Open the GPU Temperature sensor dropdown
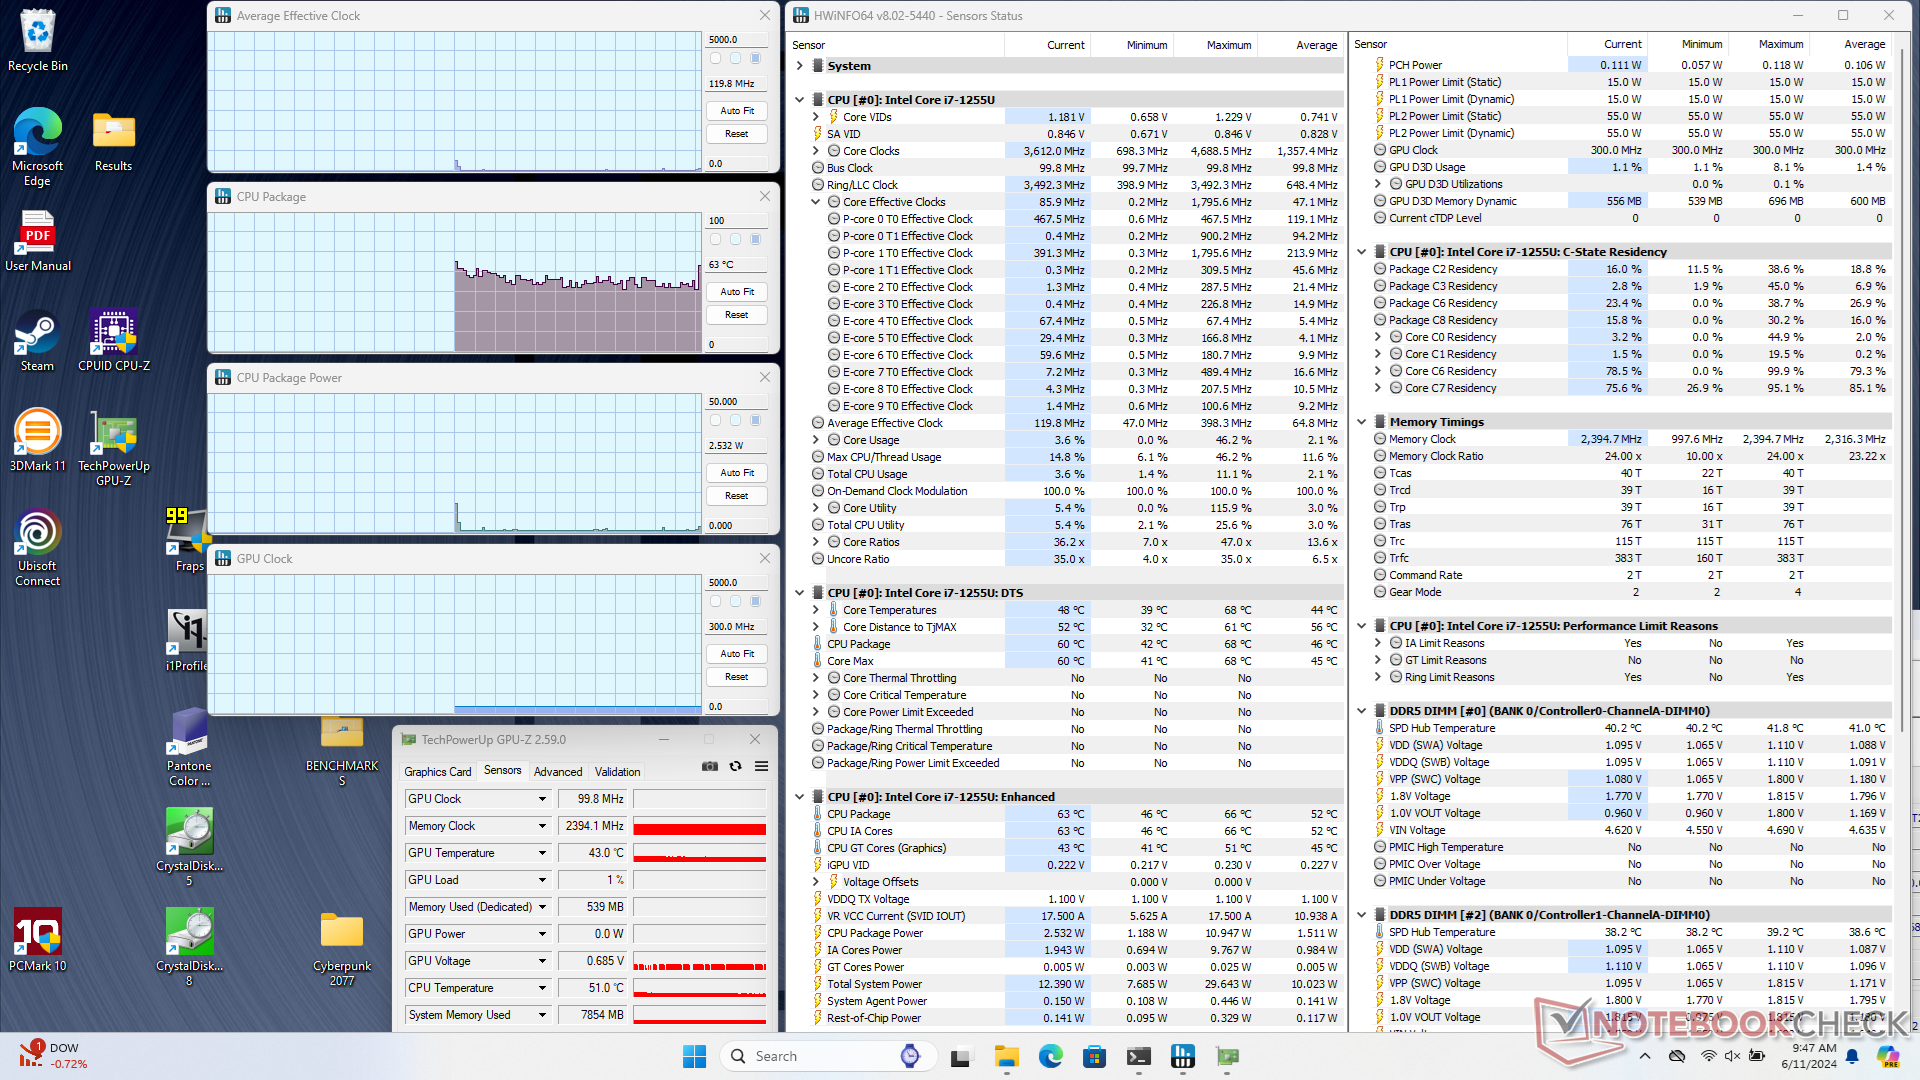This screenshot has height=1080, width=1920. [543, 853]
